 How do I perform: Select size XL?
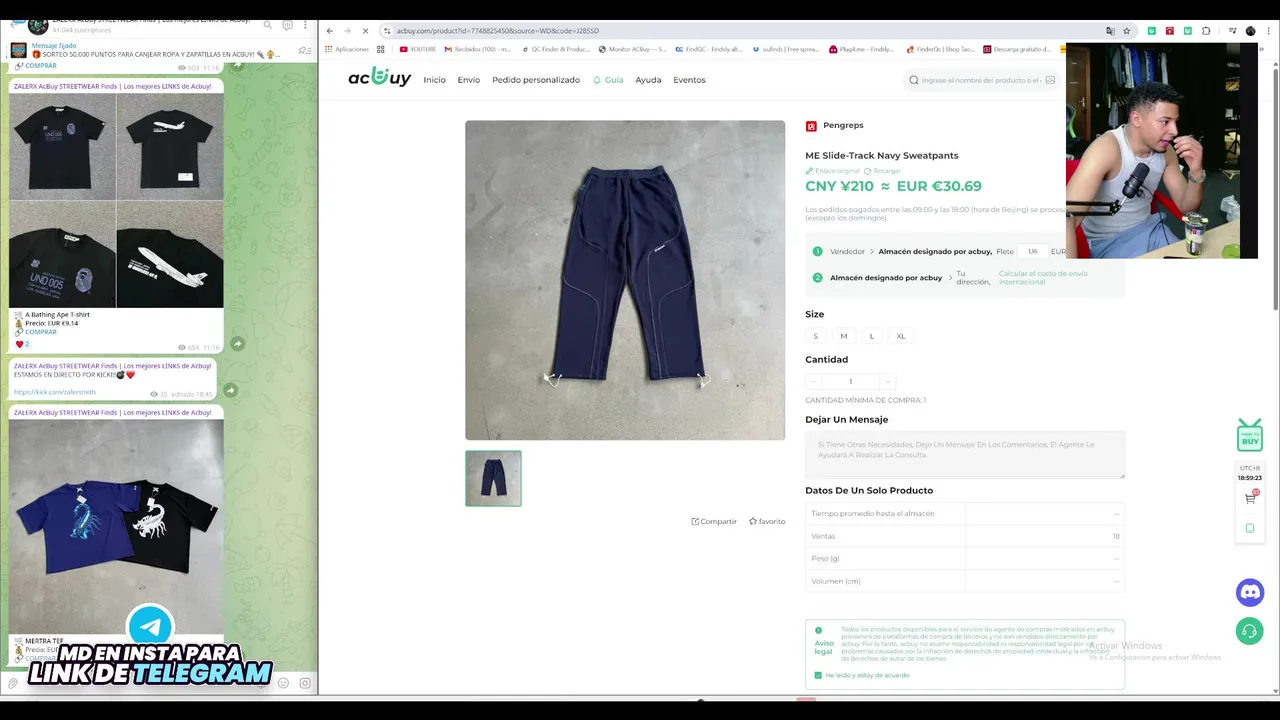pyautogui.click(x=900, y=336)
